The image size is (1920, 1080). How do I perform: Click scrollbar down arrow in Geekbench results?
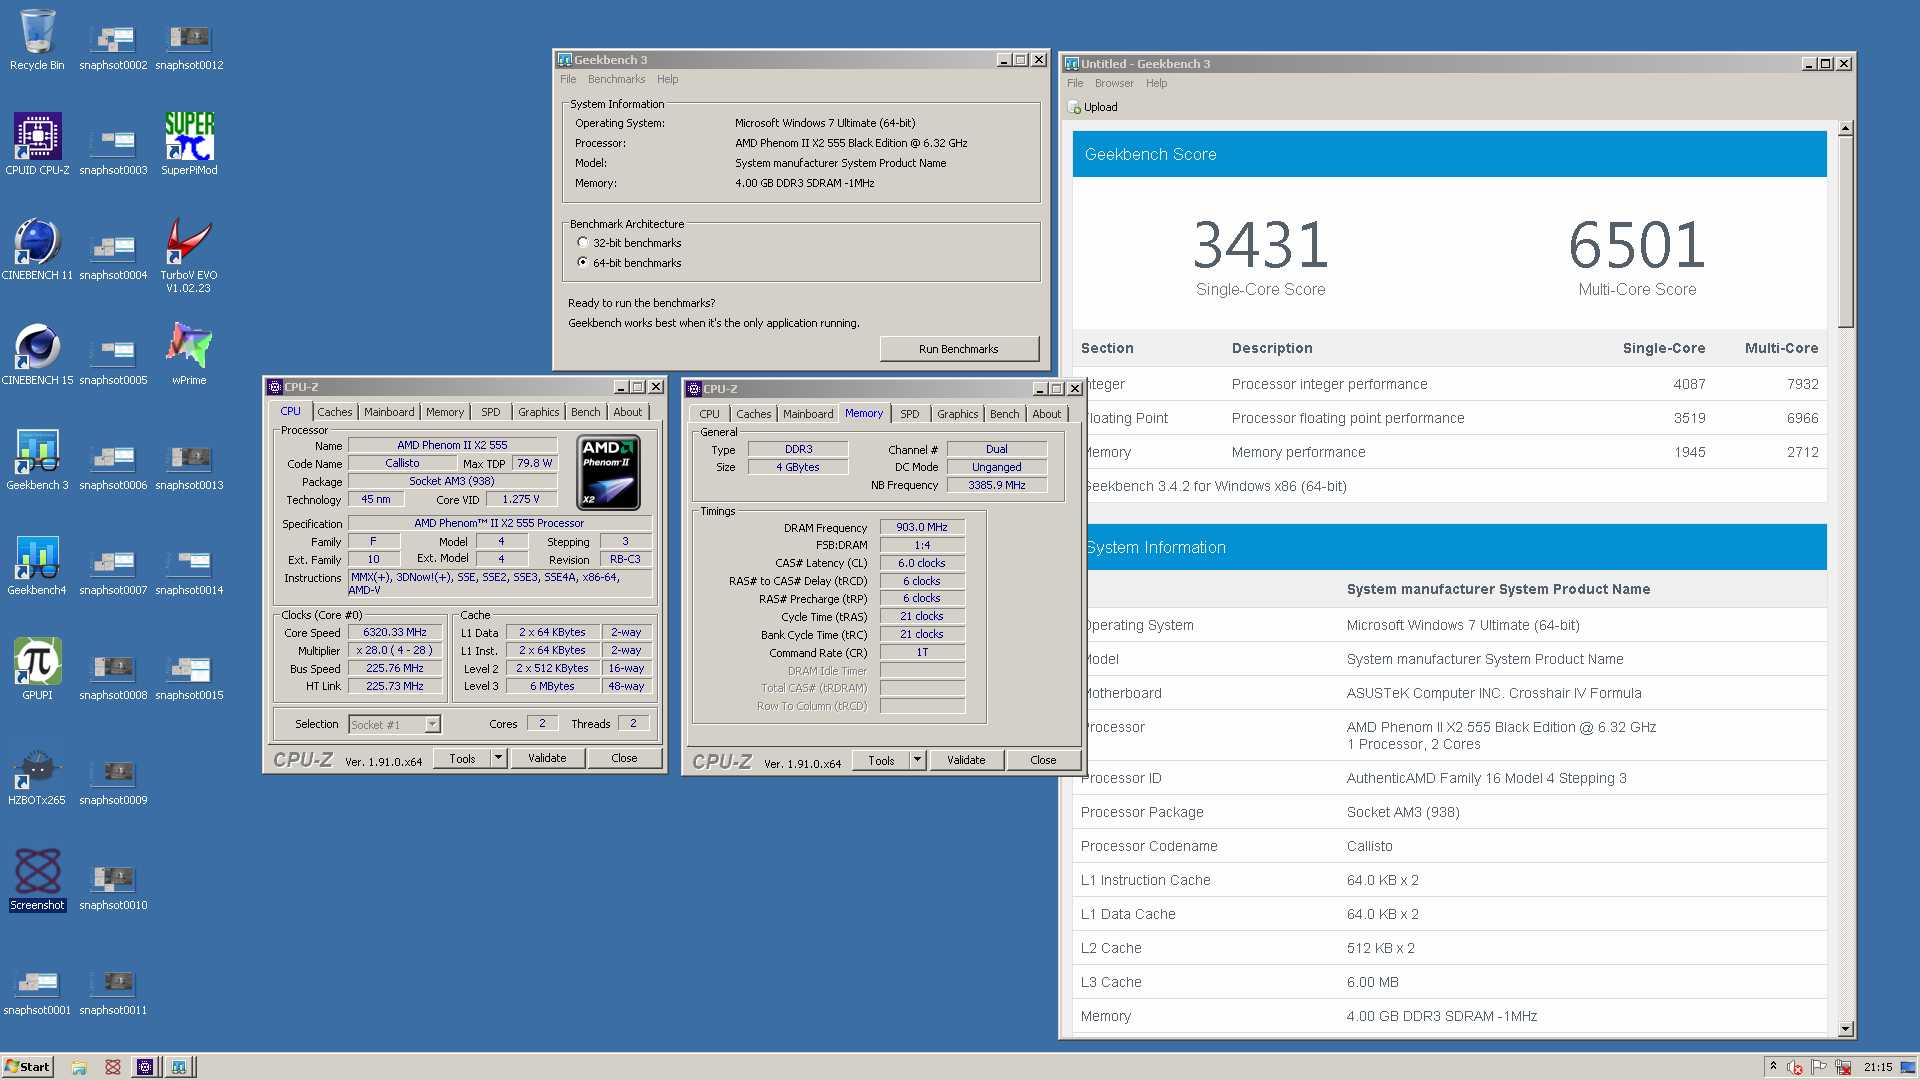[1846, 1029]
